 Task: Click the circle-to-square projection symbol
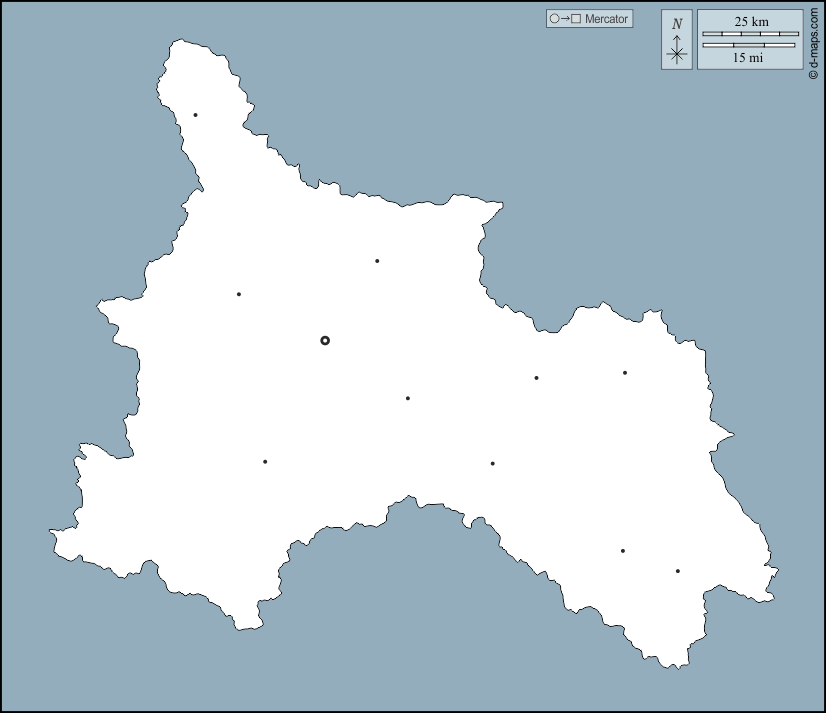pyautogui.click(x=565, y=19)
